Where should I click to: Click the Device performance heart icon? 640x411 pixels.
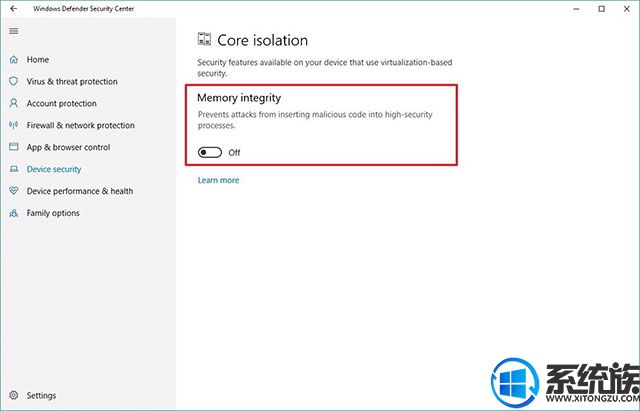tap(13, 191)
